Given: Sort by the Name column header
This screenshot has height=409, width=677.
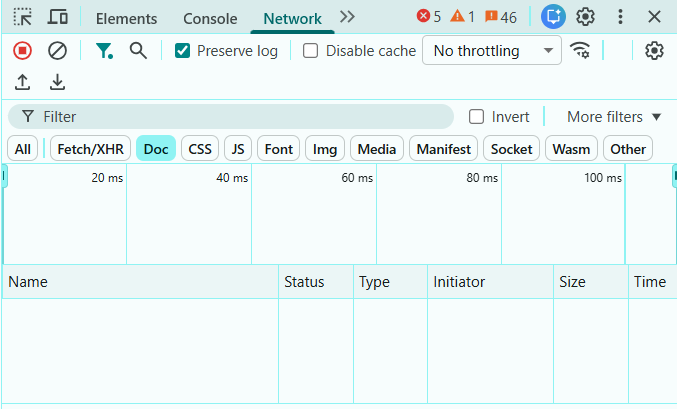Looking at the screenshot, I should 140,282.
